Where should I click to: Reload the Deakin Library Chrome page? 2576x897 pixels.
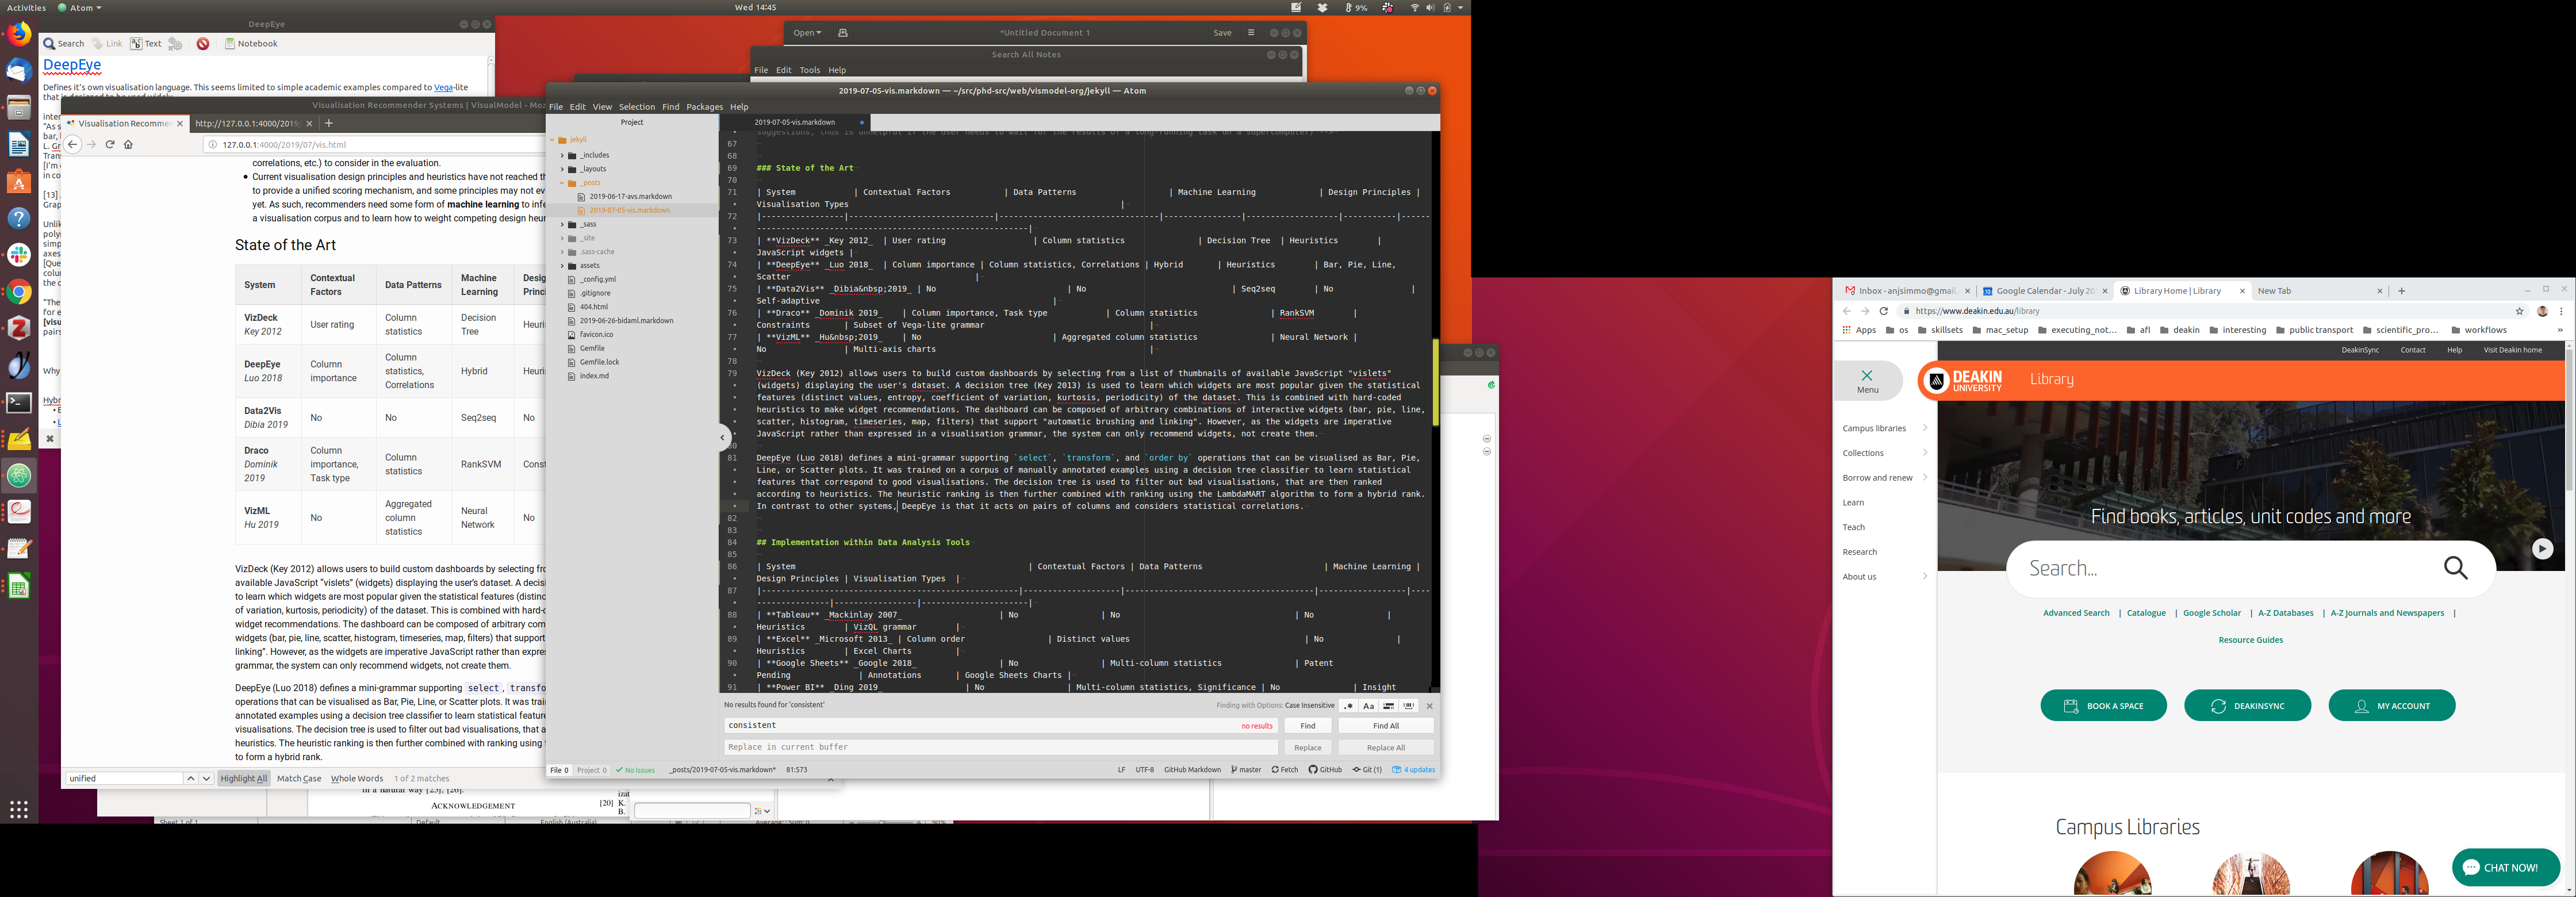click(1884, 311)
